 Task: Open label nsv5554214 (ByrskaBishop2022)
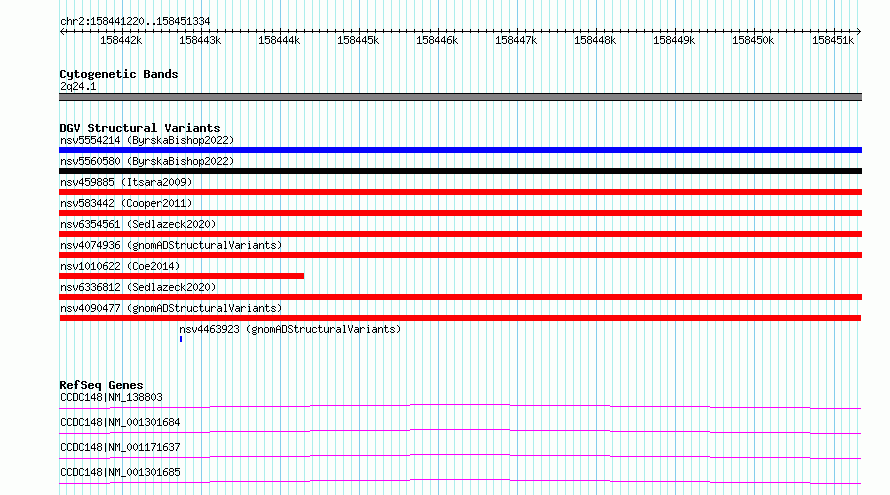(x=147, y=140)
